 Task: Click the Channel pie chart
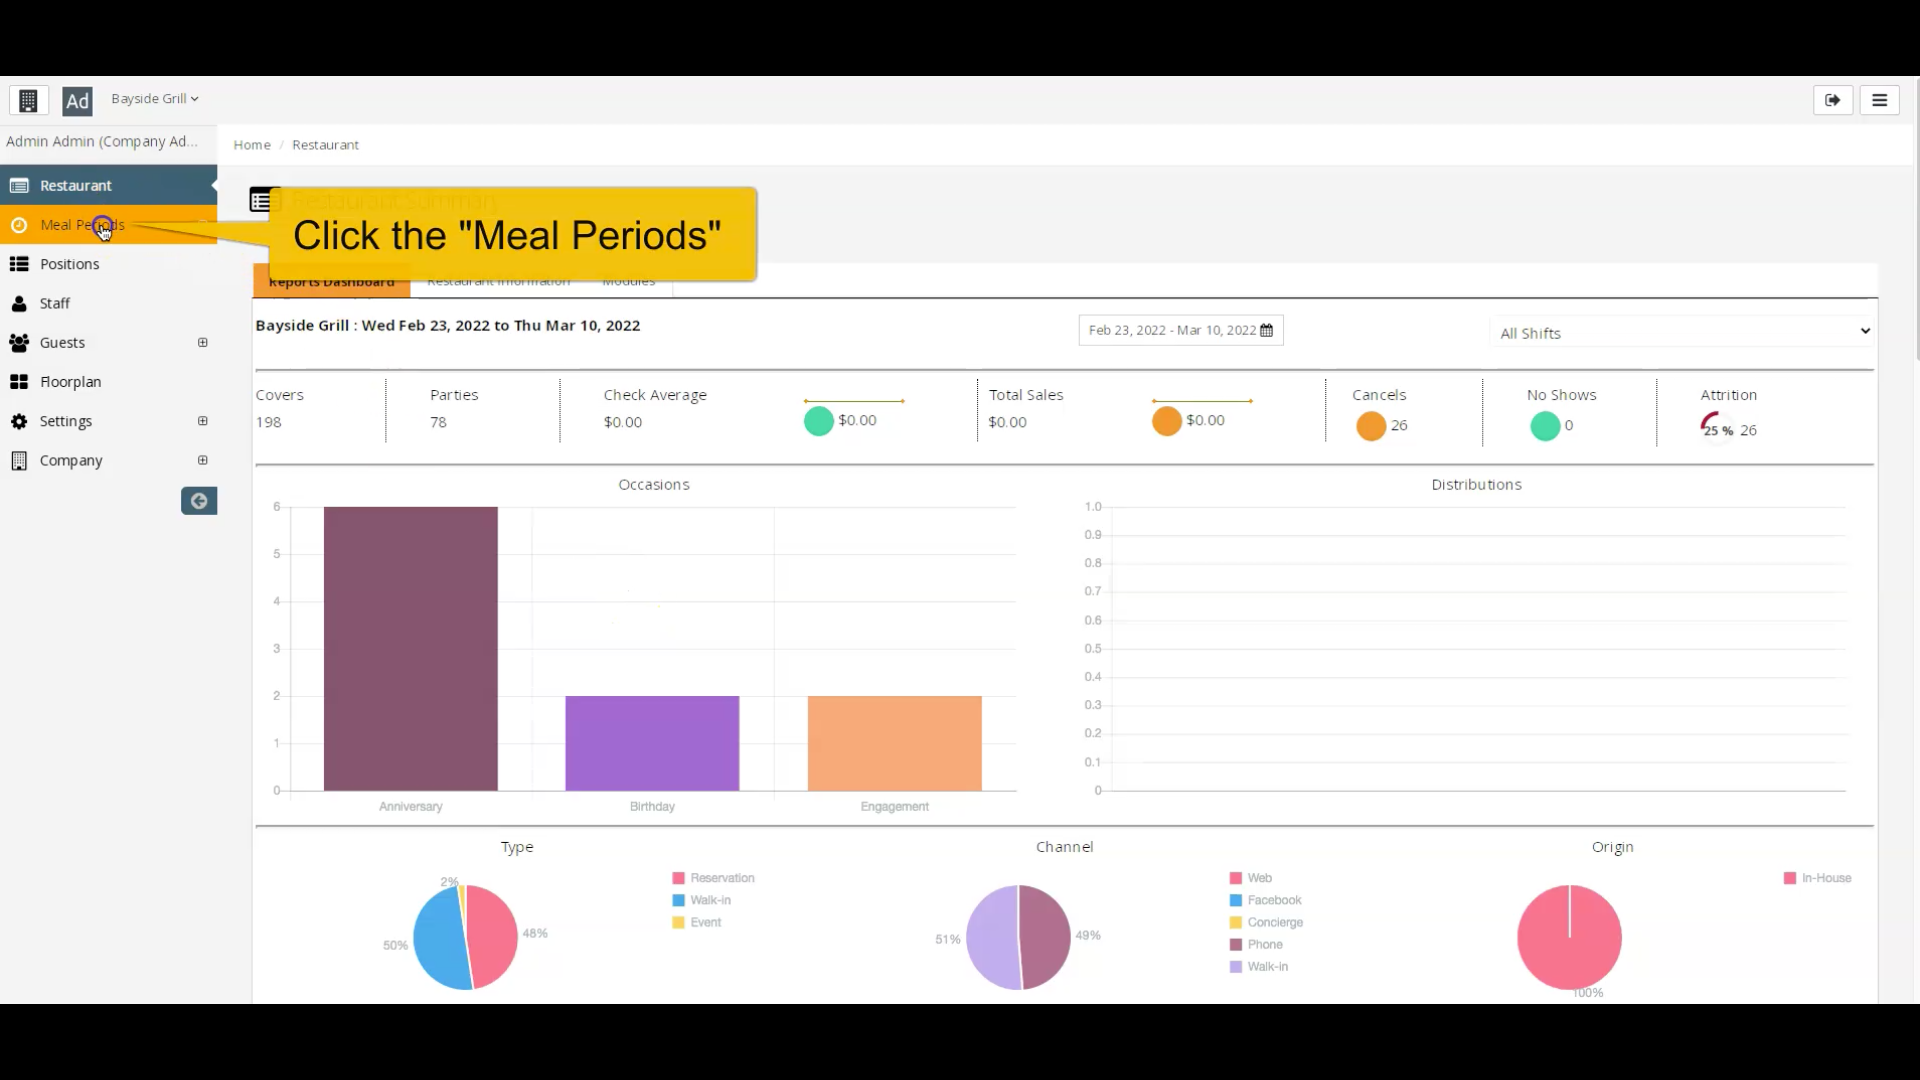(x=1018, y=937)
